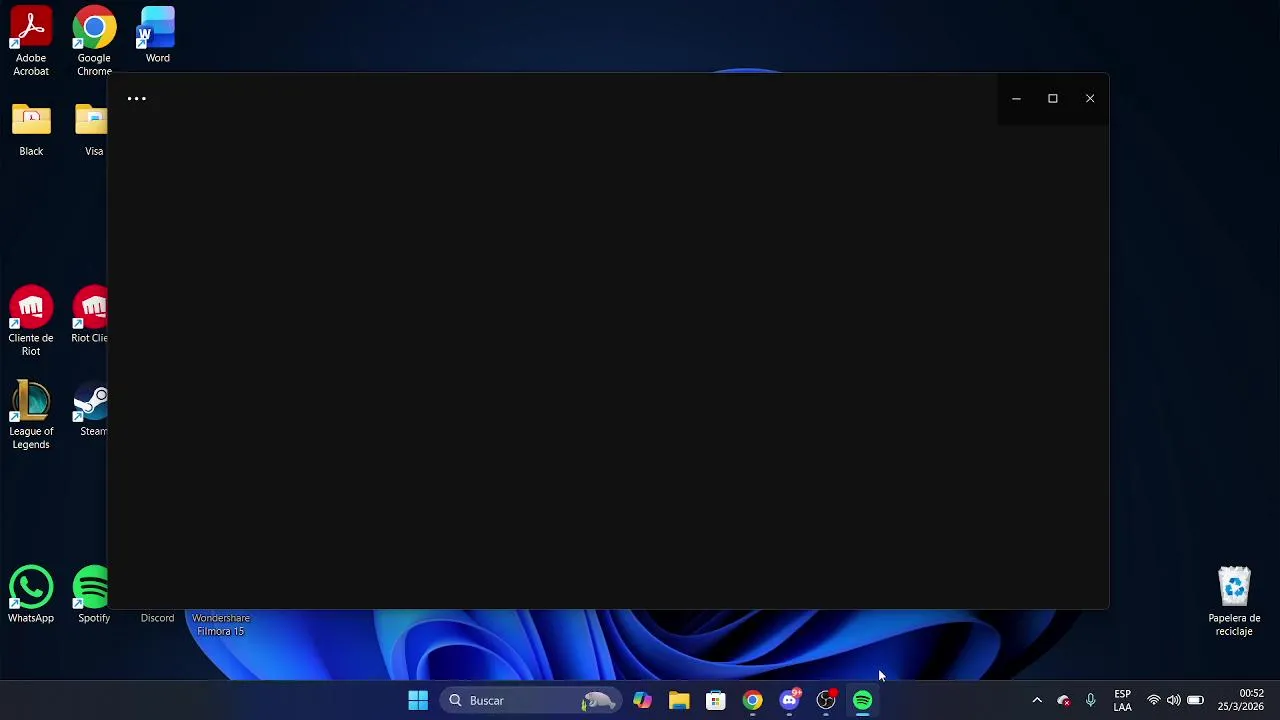1280x720 pixels.
Task: Launch Google Chrome from the desktop
Action: coord(94,42)
